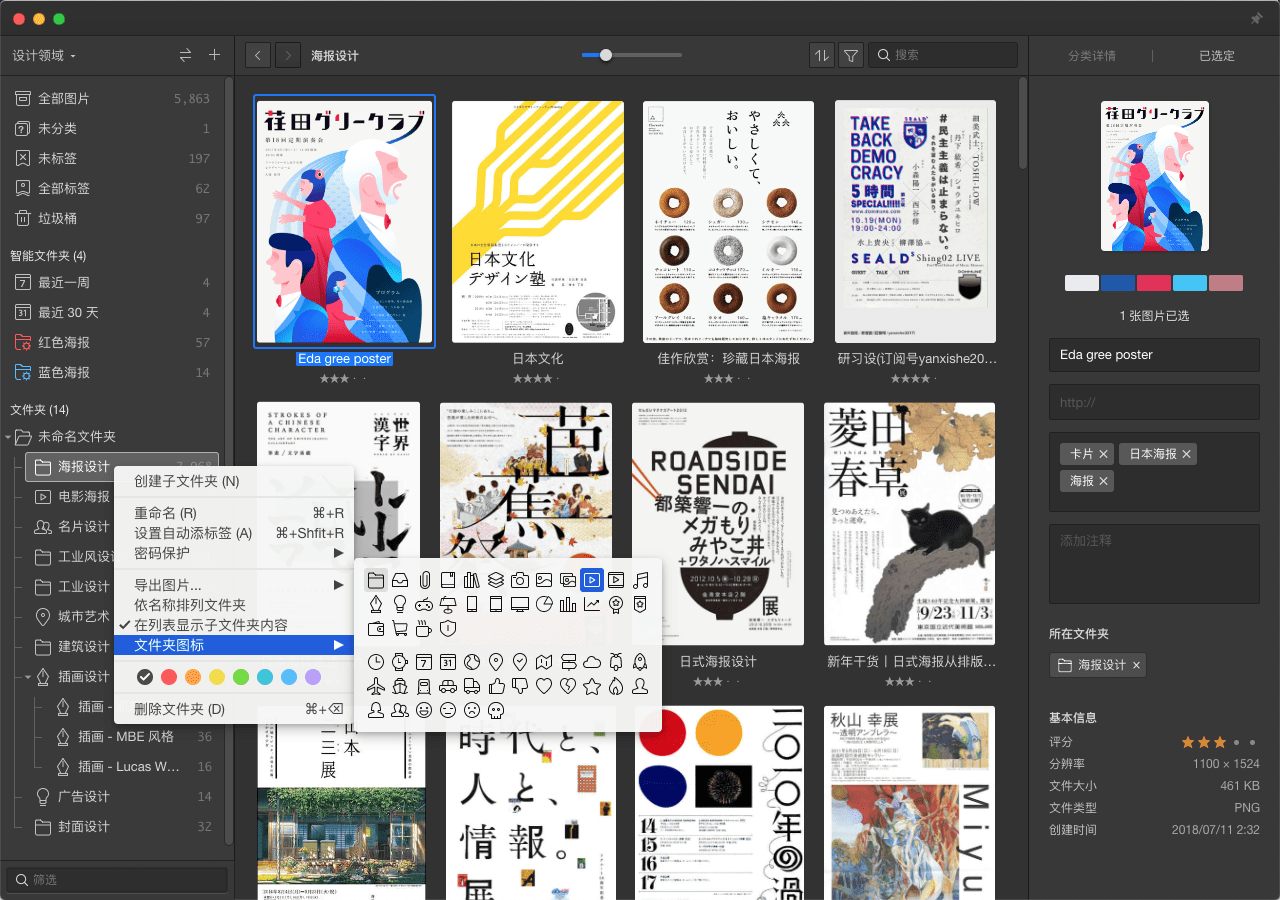Viewport: 1280px width, 900px height.
Task: Pick the game controller icon in the picker
Action: click(424, 604)
